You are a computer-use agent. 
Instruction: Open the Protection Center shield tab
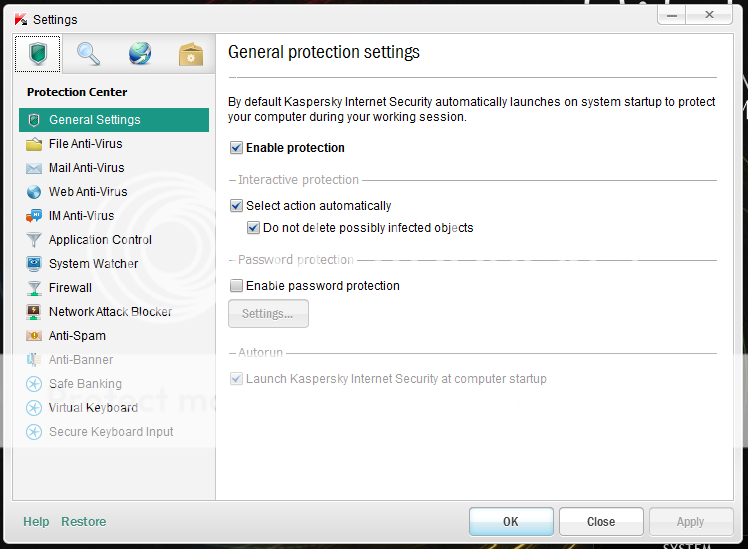point(38,53)
